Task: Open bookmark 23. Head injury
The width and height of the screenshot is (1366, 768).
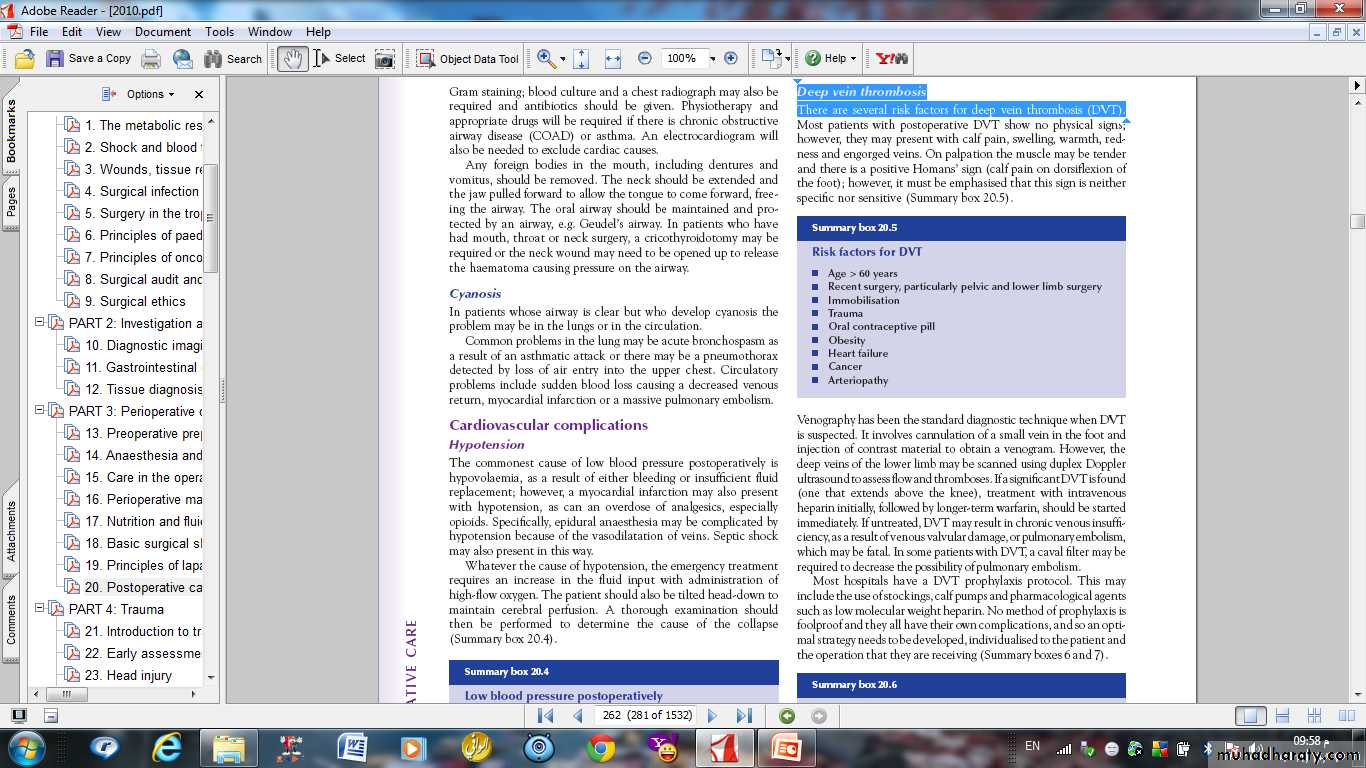Action: pyautogui.click(x=128, y=675)
